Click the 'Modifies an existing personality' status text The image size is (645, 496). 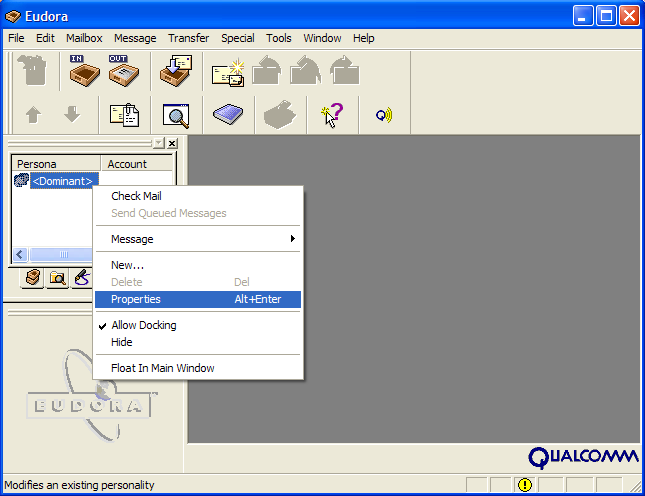click(79, 485)
